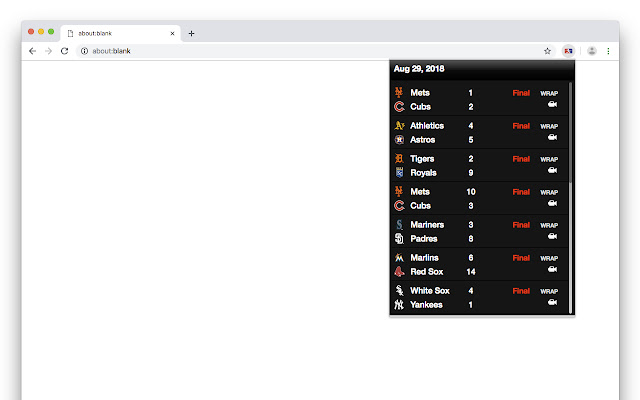
Task: Select the Astros team name
Action: tap(422, 140)
